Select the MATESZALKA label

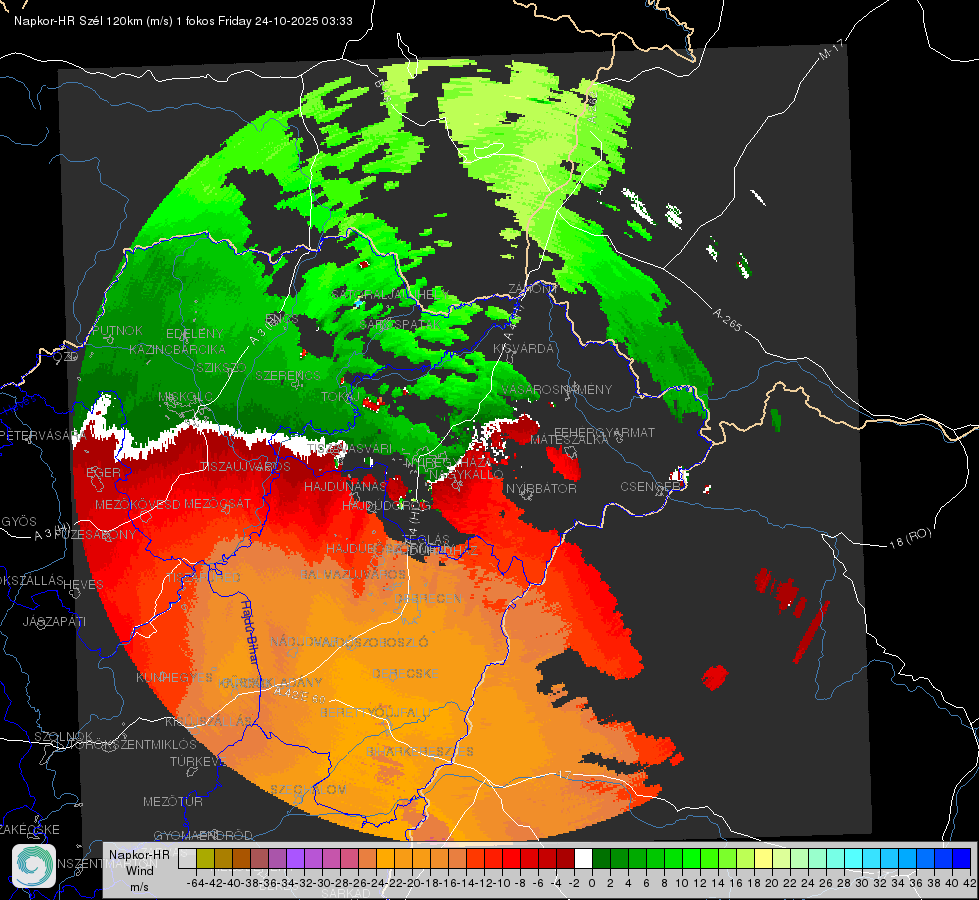point(569,440)
